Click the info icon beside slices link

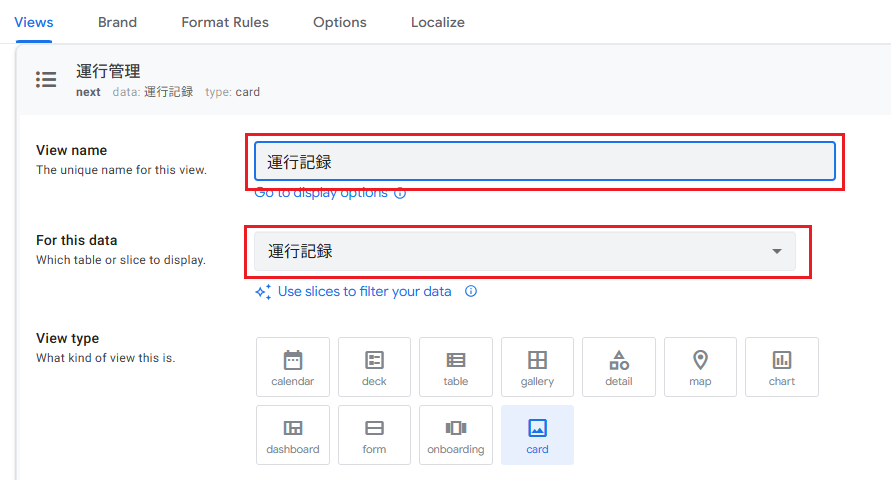pyautogui.click(x=471, y=292)
